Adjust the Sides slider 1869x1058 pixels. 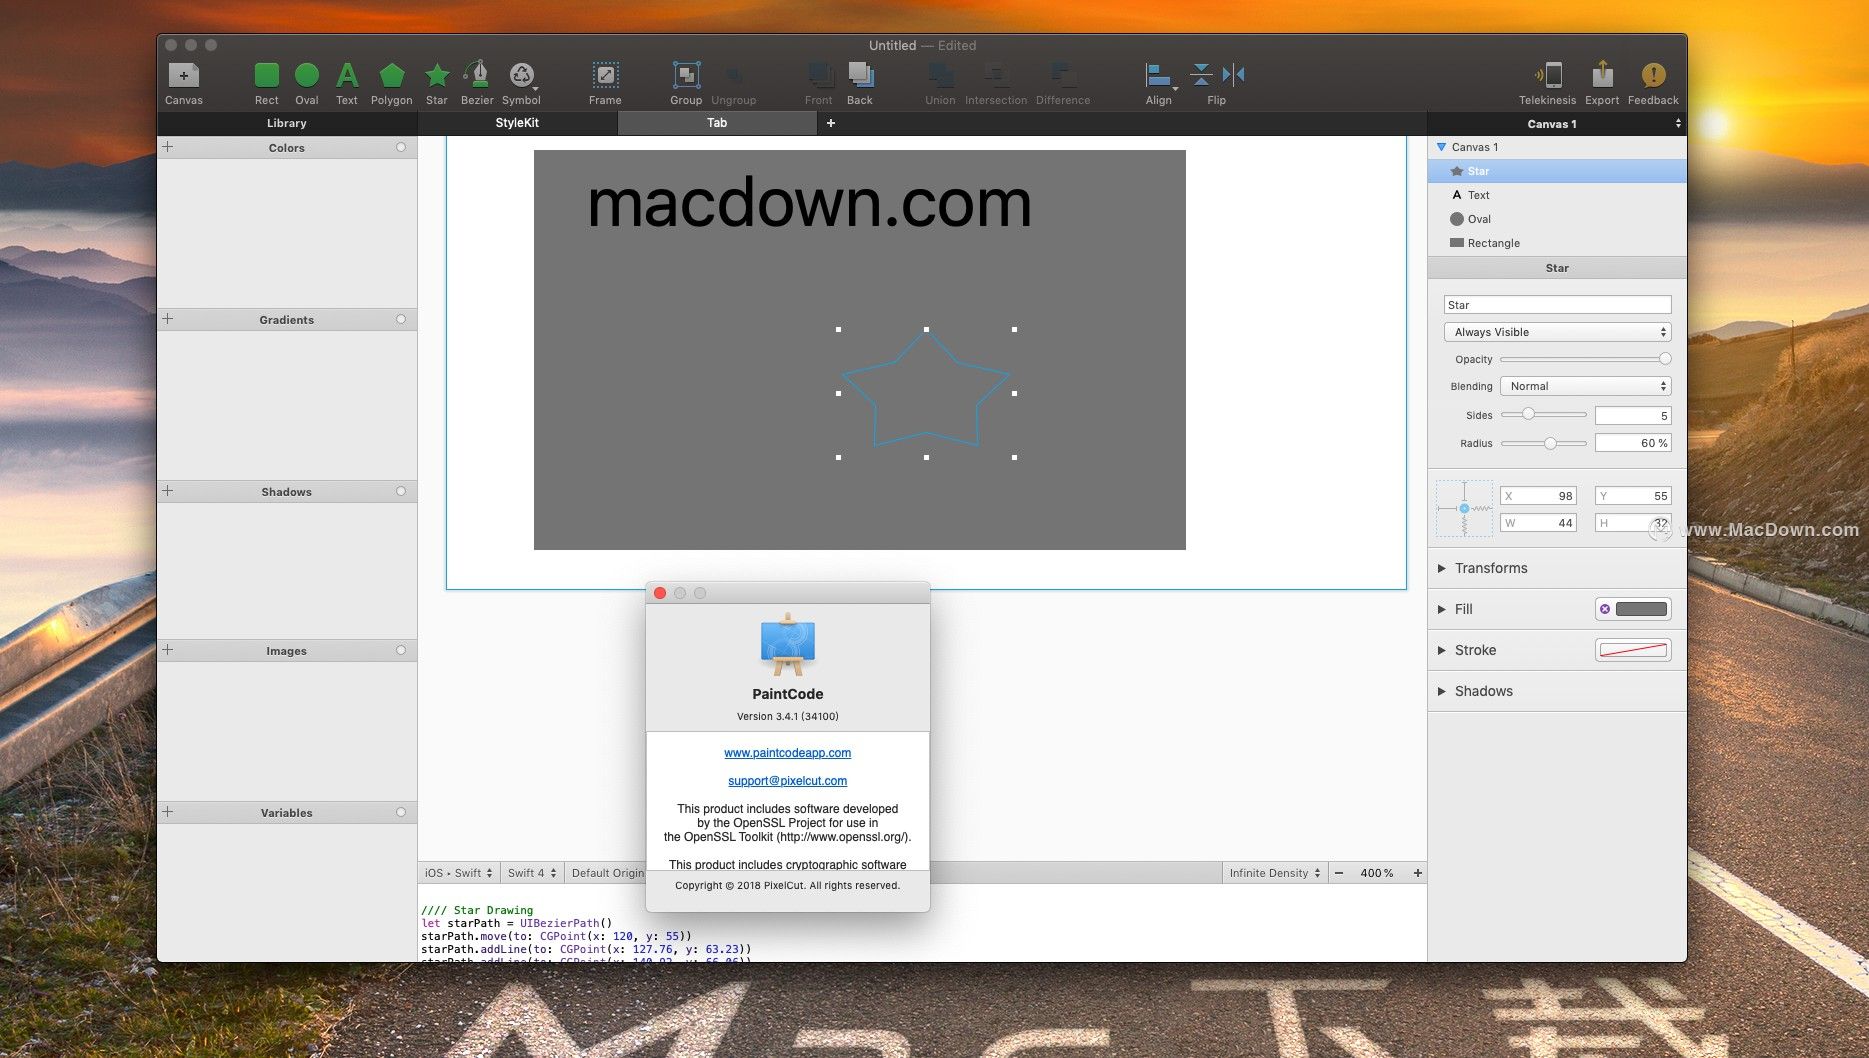[1543, 414]
